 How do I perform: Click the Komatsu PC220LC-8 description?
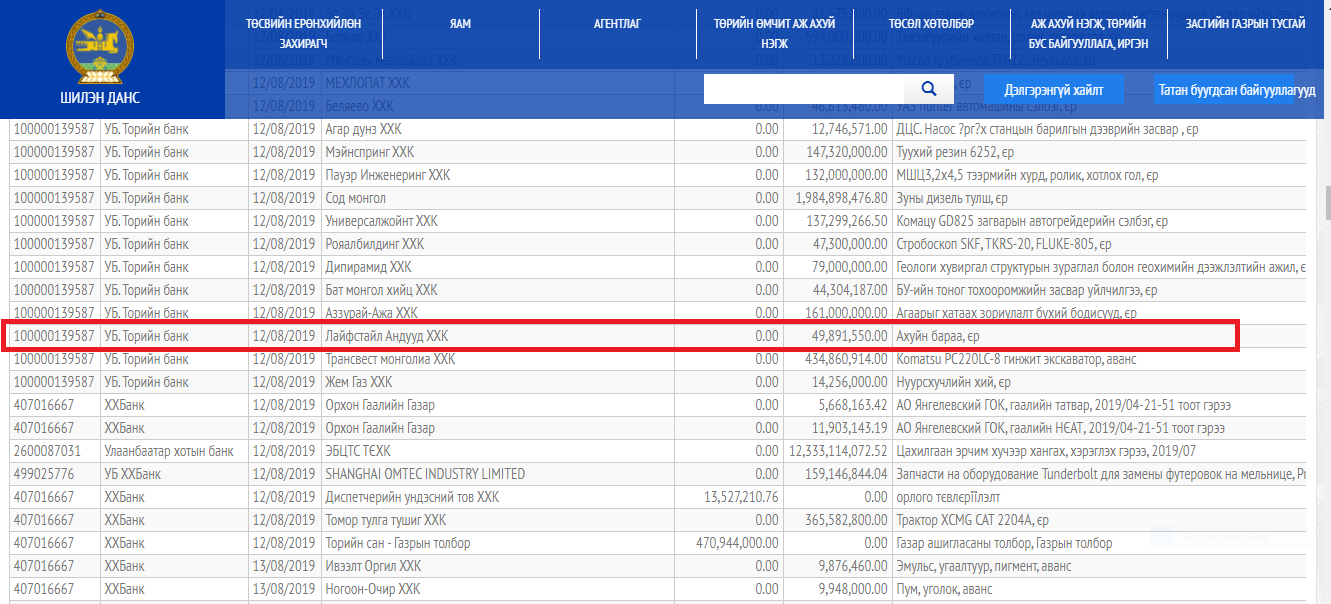[1016, 359]
